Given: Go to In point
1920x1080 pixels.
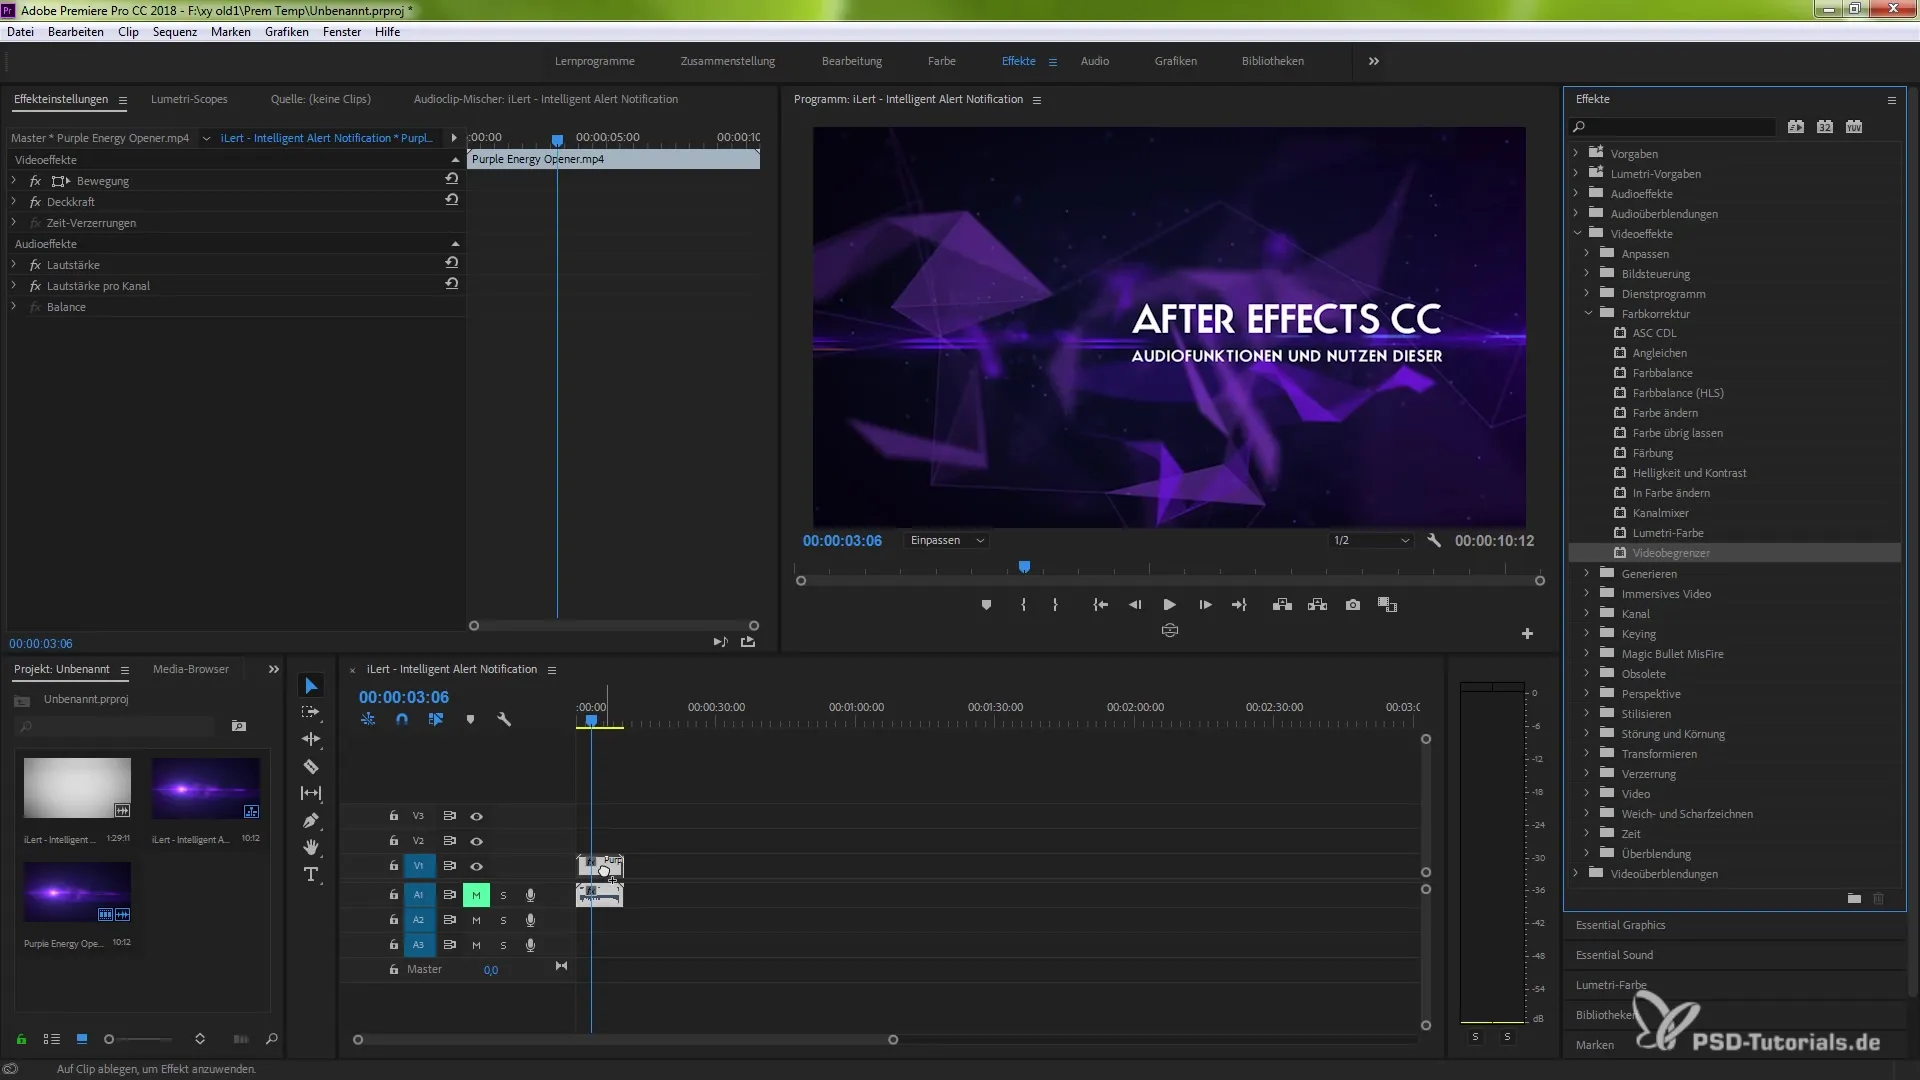Looking at the screenshot, I should (1100, 605).
